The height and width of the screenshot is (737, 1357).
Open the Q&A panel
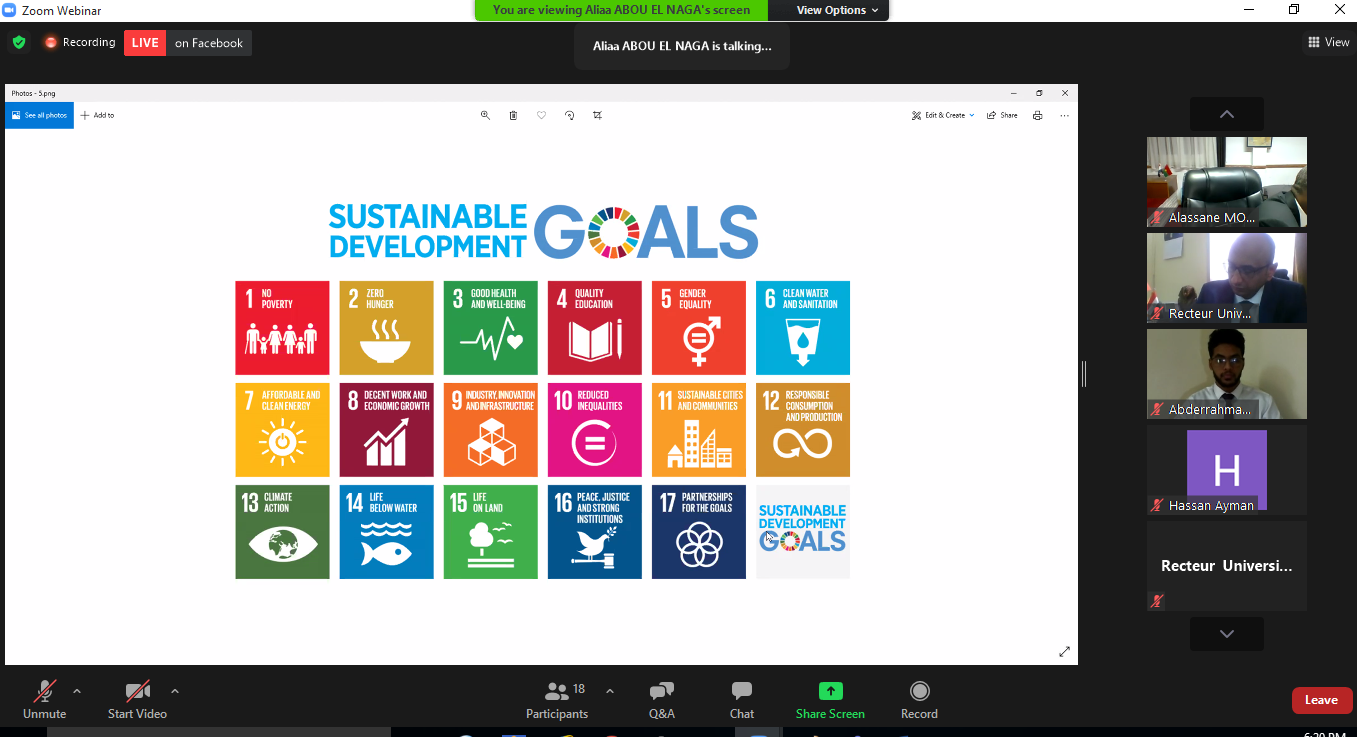(x=661, y=692)
